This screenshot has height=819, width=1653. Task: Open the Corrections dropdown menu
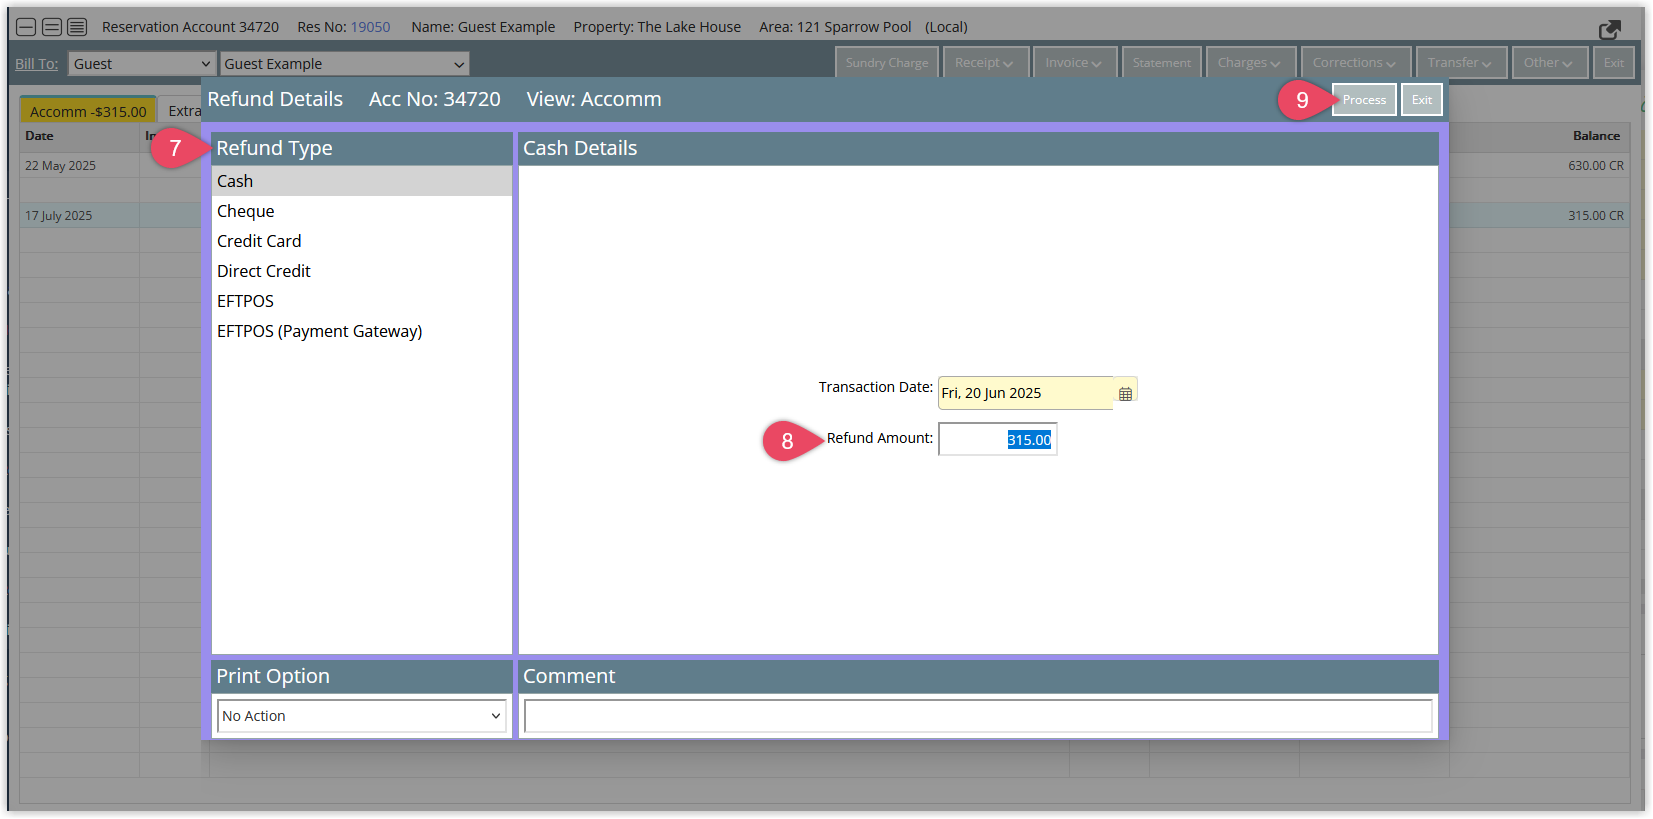tap(1355, 63)
